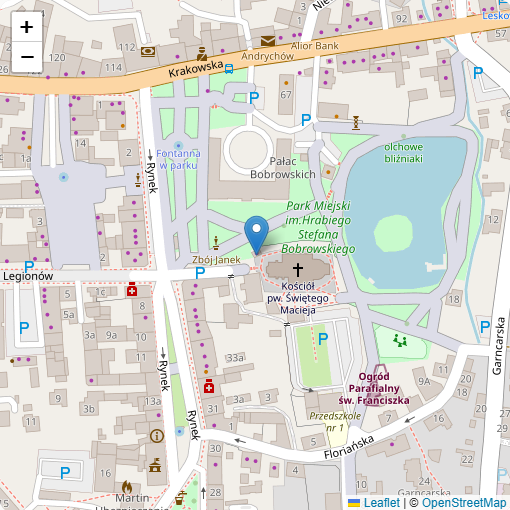Click the Andrychów town label
510x510 pixels.
point(267,56)
